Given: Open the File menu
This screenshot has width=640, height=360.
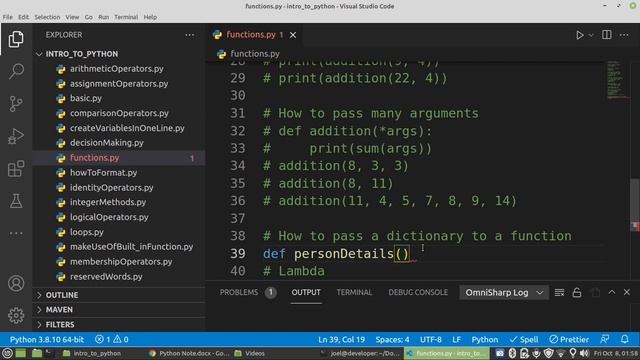Looking at the screenshot, I should (7, 17).
